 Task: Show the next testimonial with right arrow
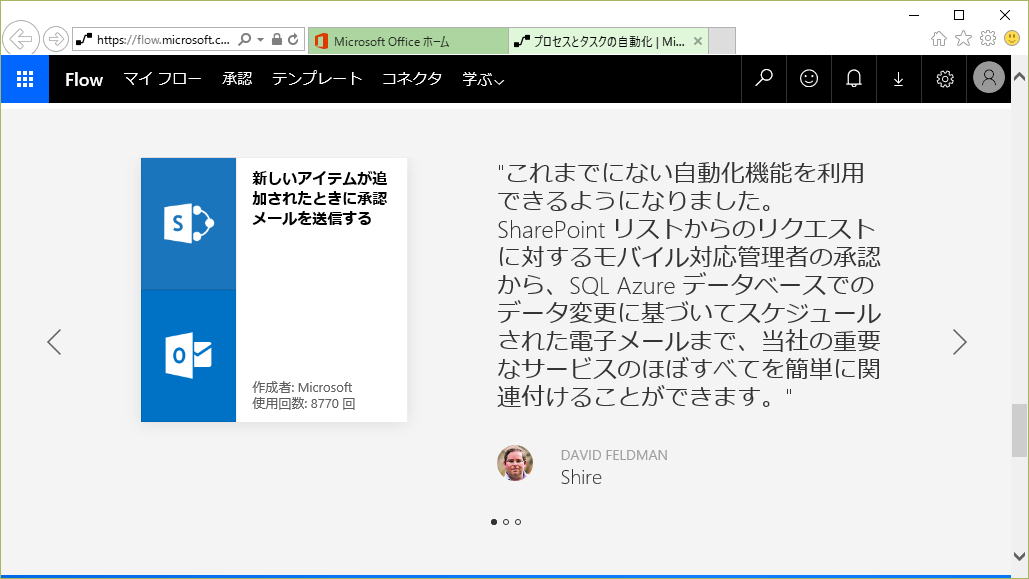[x=959, y=342]
